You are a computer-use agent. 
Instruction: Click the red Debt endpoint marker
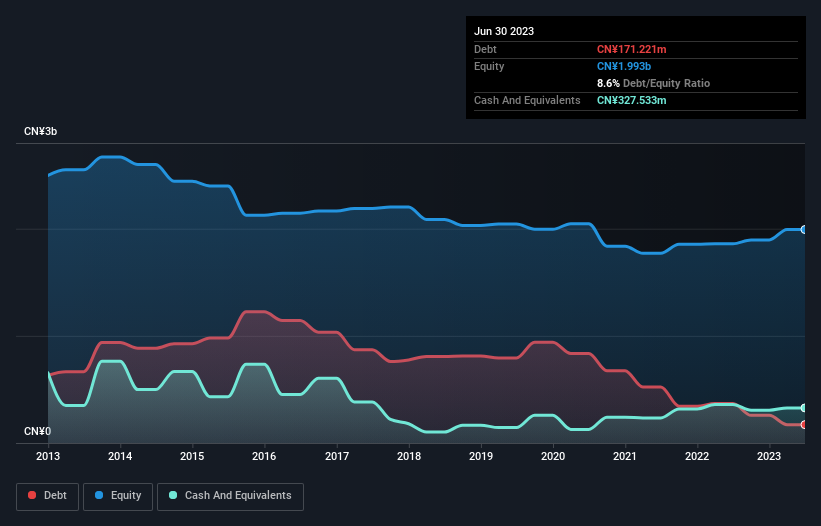[804, 424]
